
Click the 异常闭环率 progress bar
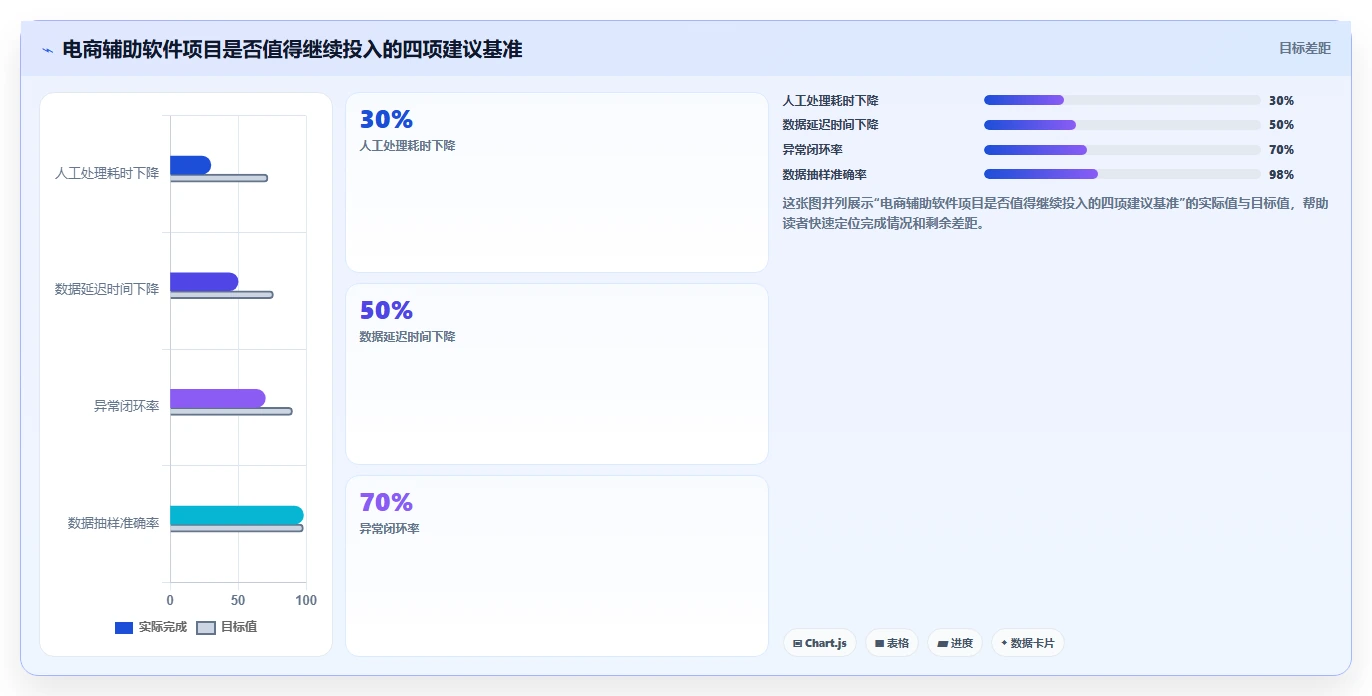click(1122, 150)
